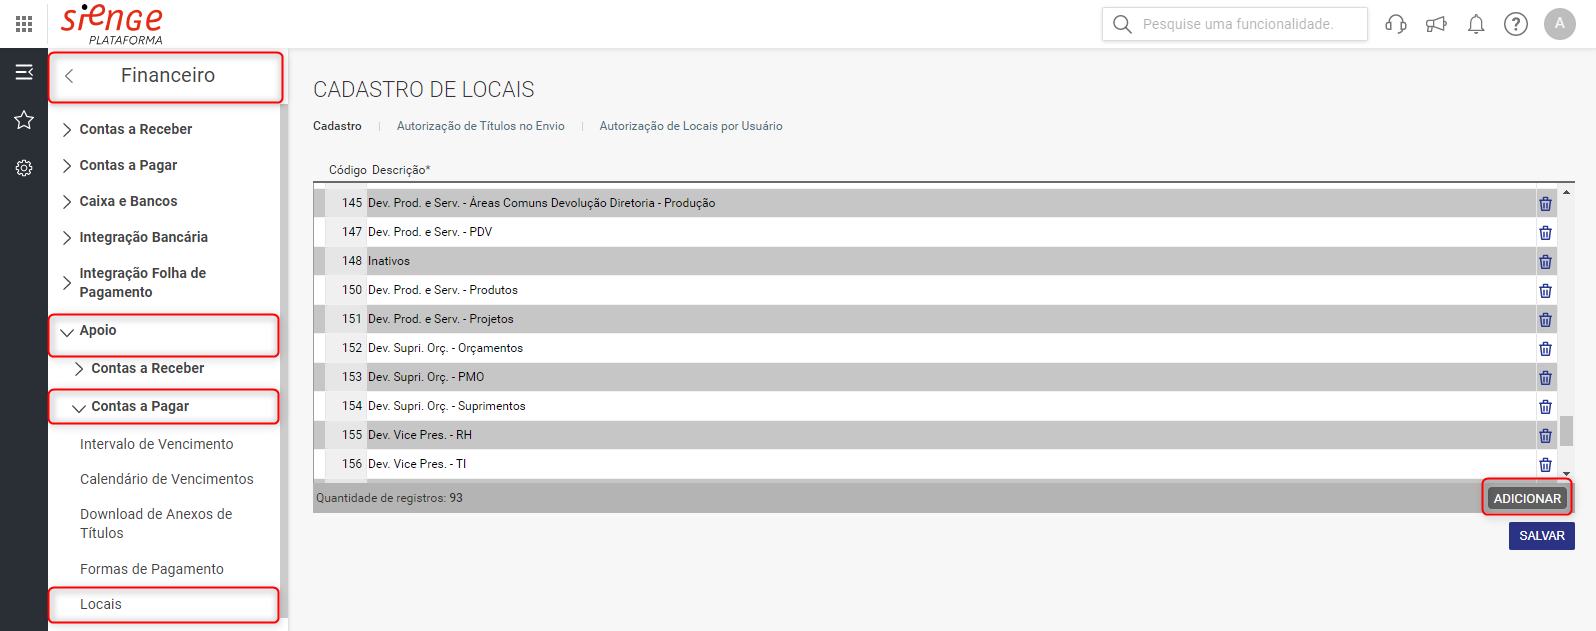Click the SALVAR button

(1542, 536)
